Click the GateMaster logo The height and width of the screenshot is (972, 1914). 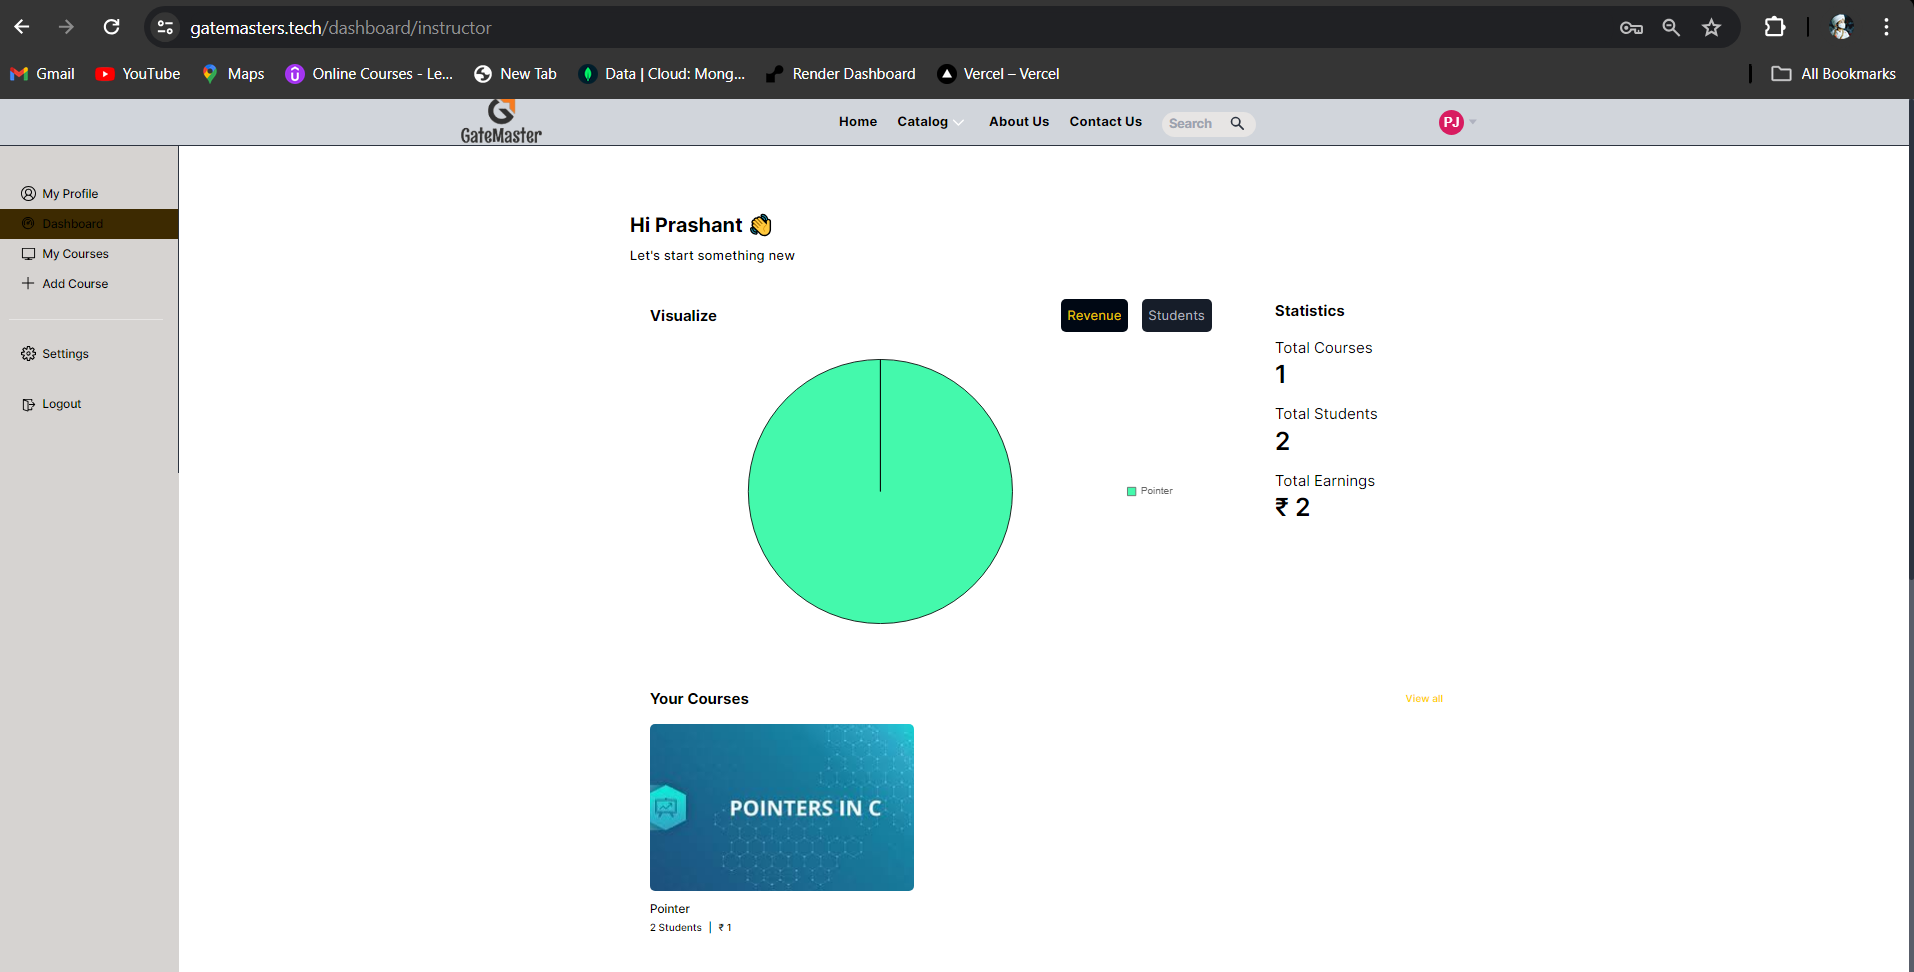(x=501, y=119)
